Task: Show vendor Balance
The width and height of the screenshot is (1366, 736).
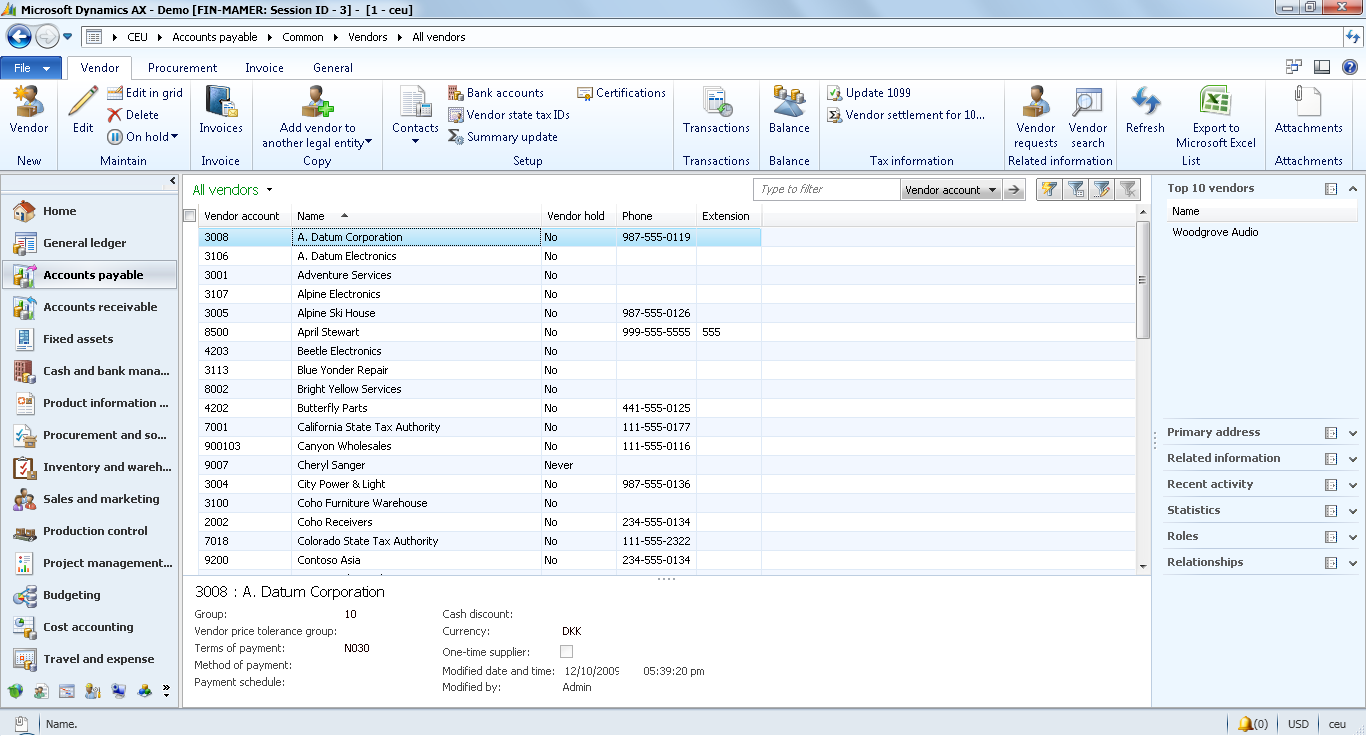Action: pos(789,110)
